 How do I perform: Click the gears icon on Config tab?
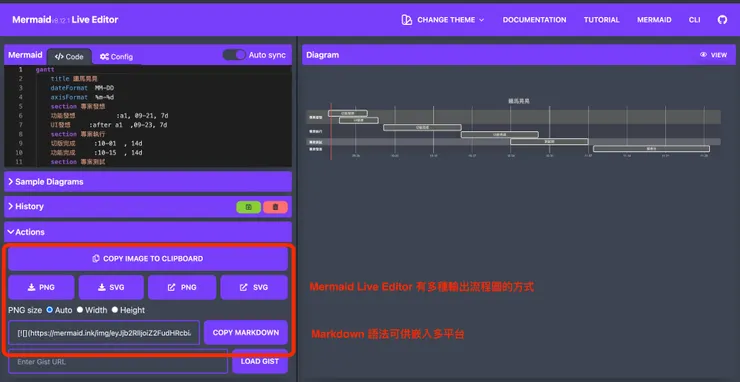104,57
